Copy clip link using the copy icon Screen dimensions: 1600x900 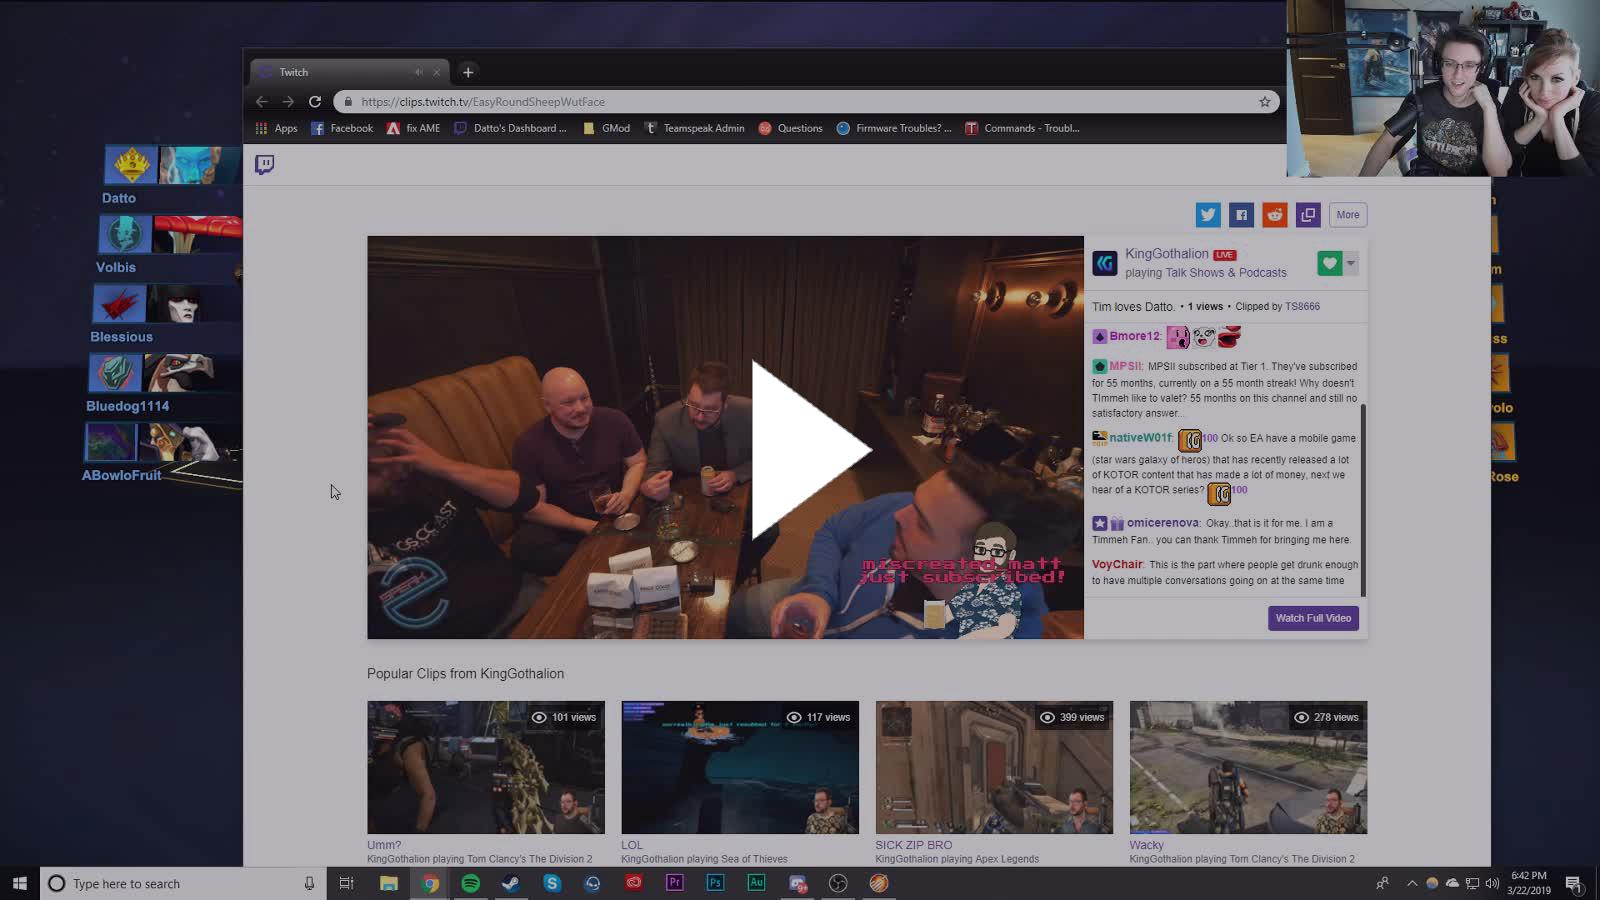coord(1308,215)
